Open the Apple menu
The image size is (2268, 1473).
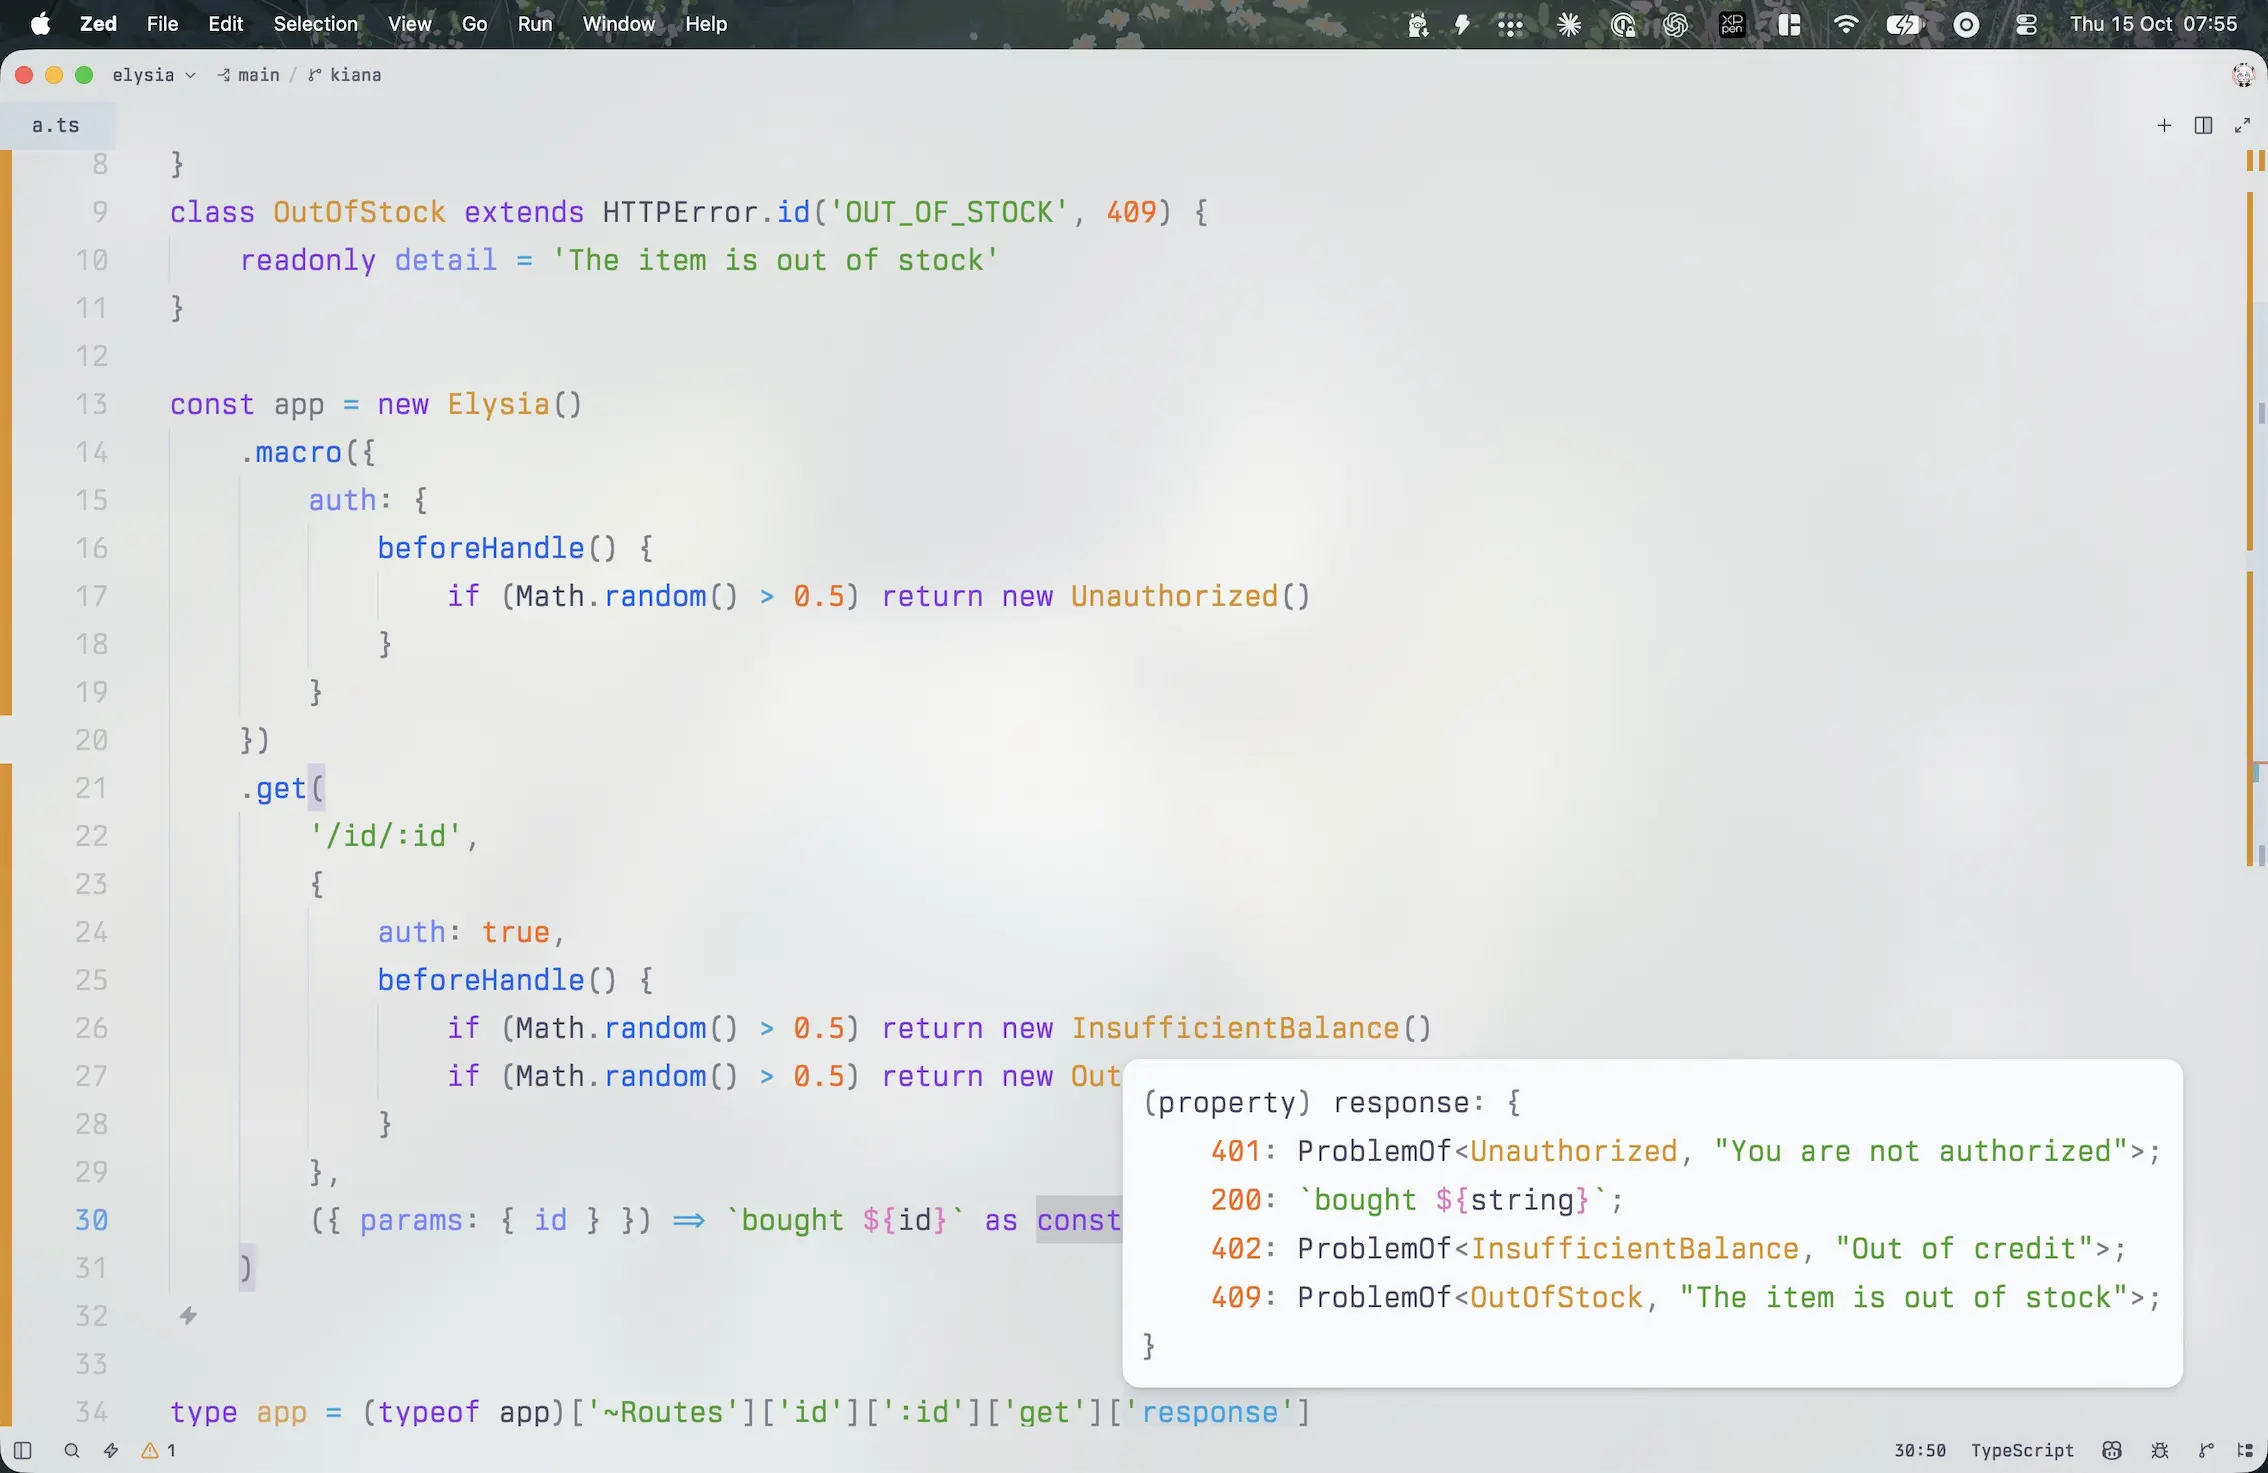tap(41, 24)
